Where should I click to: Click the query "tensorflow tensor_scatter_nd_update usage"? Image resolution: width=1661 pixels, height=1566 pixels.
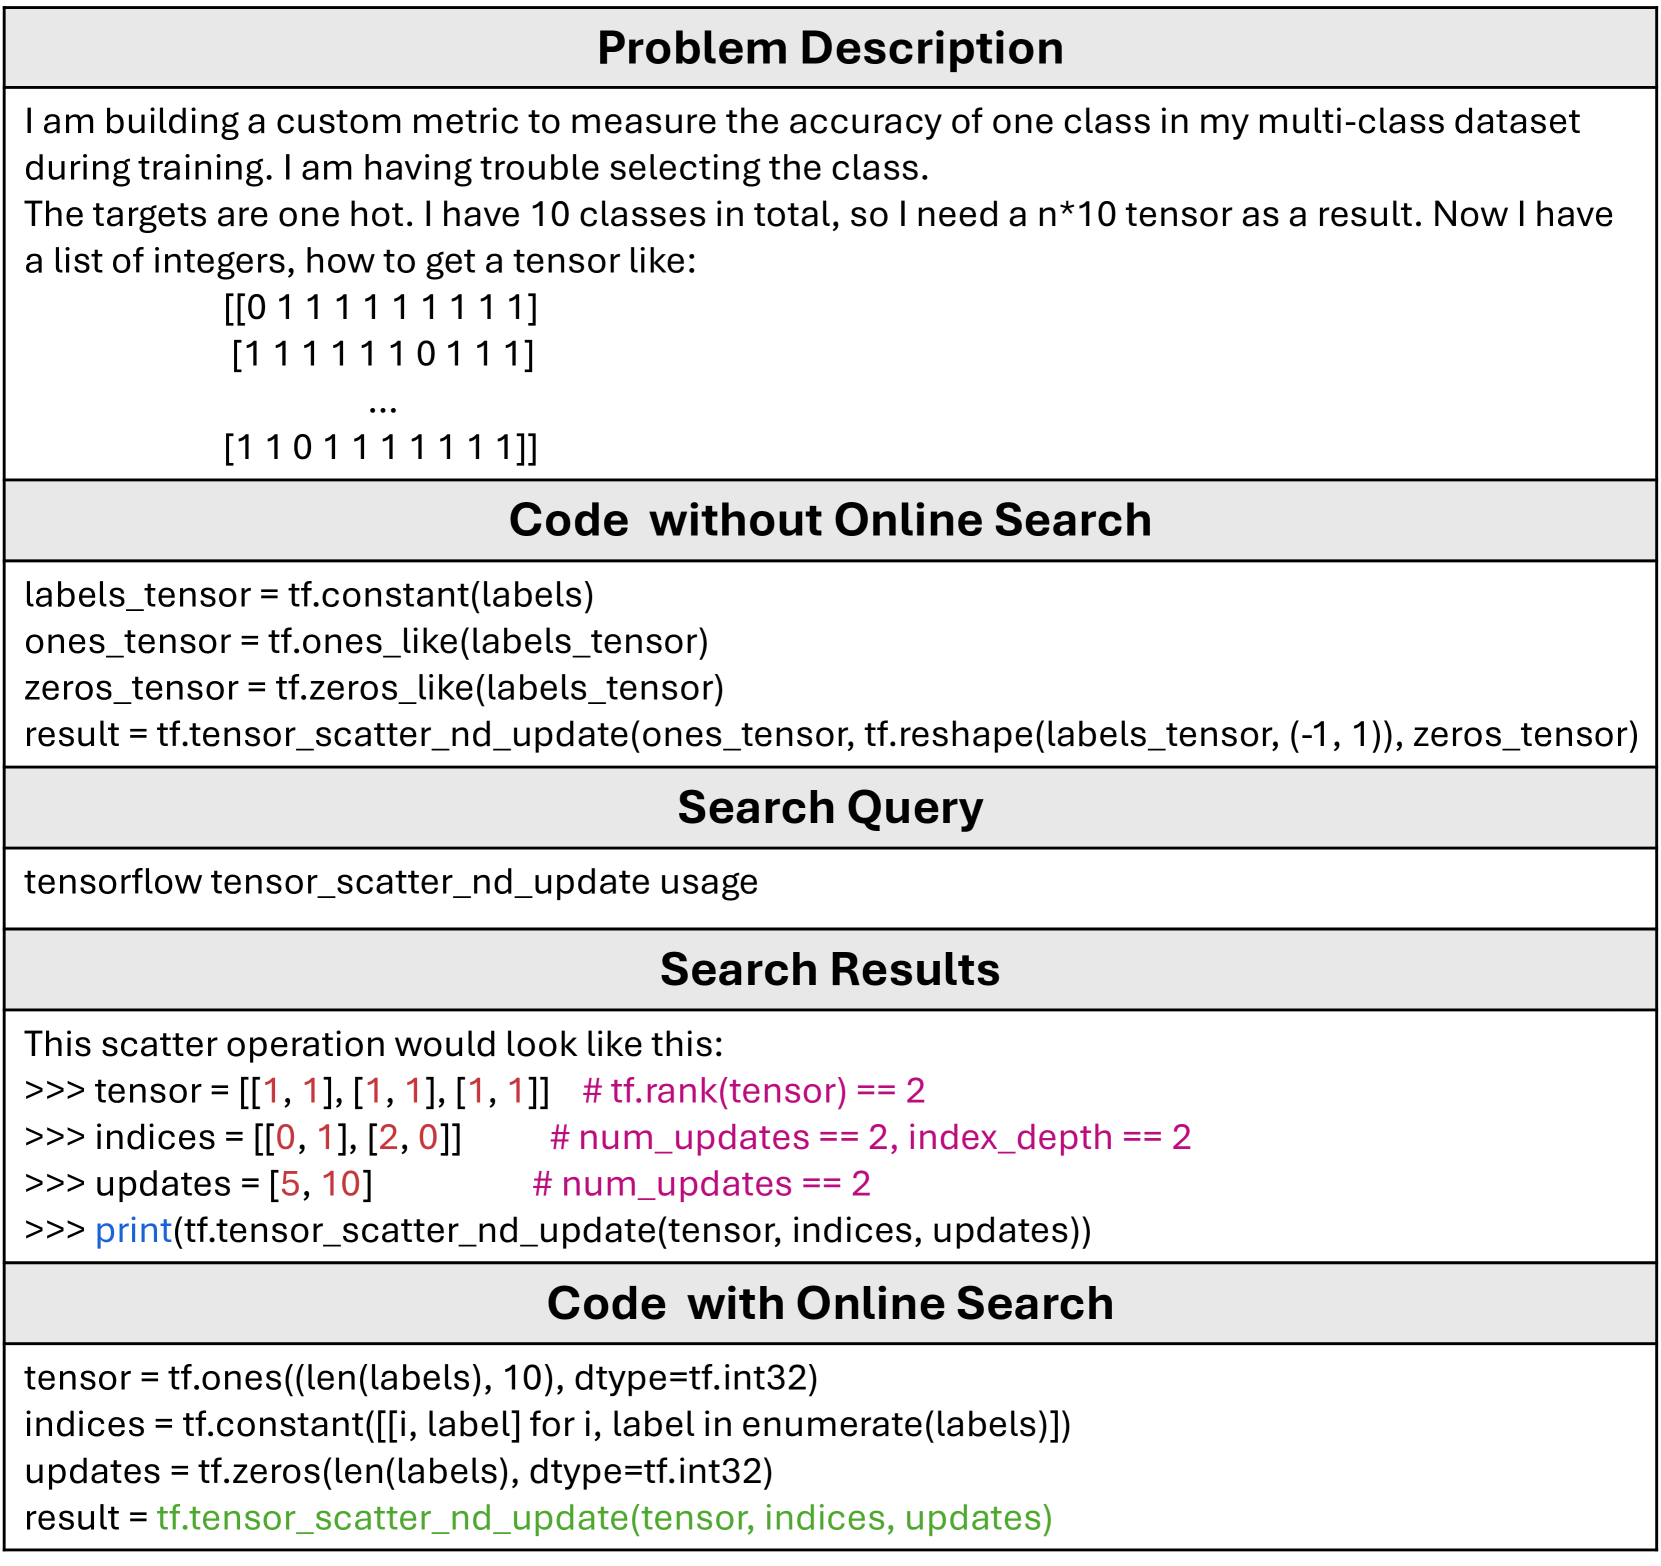[391, 882]
